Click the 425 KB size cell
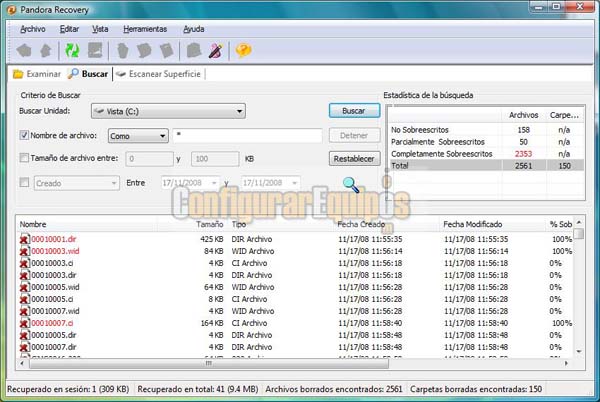The width and height of the screenshot is (600, 402). [x=212, y=239]
